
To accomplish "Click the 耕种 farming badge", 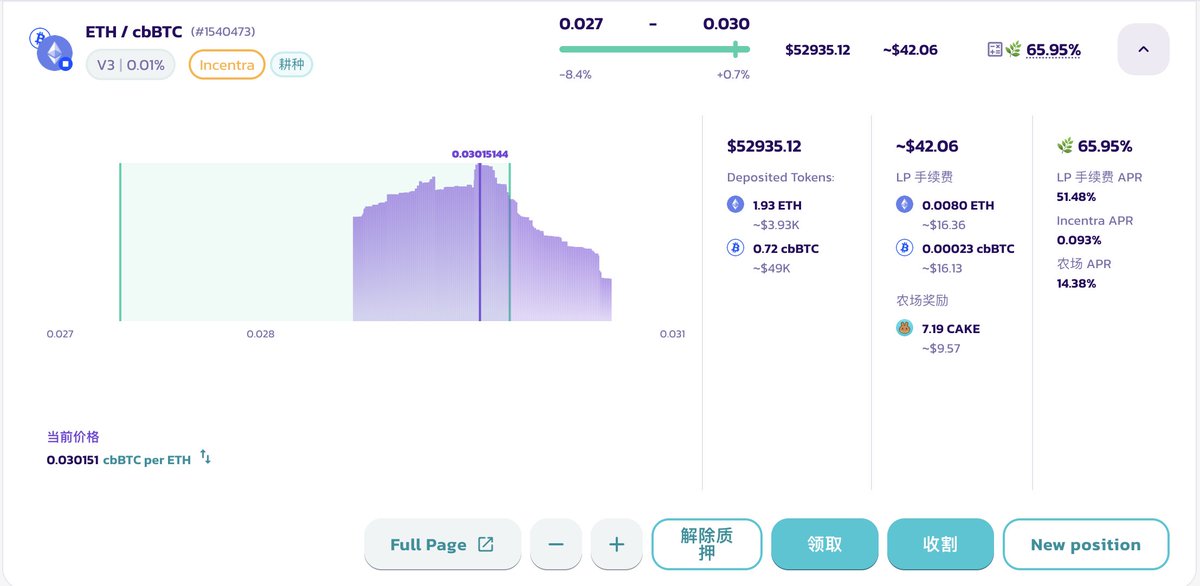I will point(292,65).
